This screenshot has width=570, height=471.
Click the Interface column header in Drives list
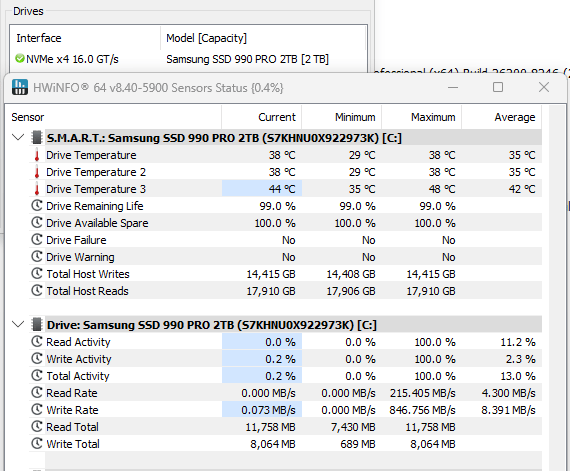tap(85, 38)
